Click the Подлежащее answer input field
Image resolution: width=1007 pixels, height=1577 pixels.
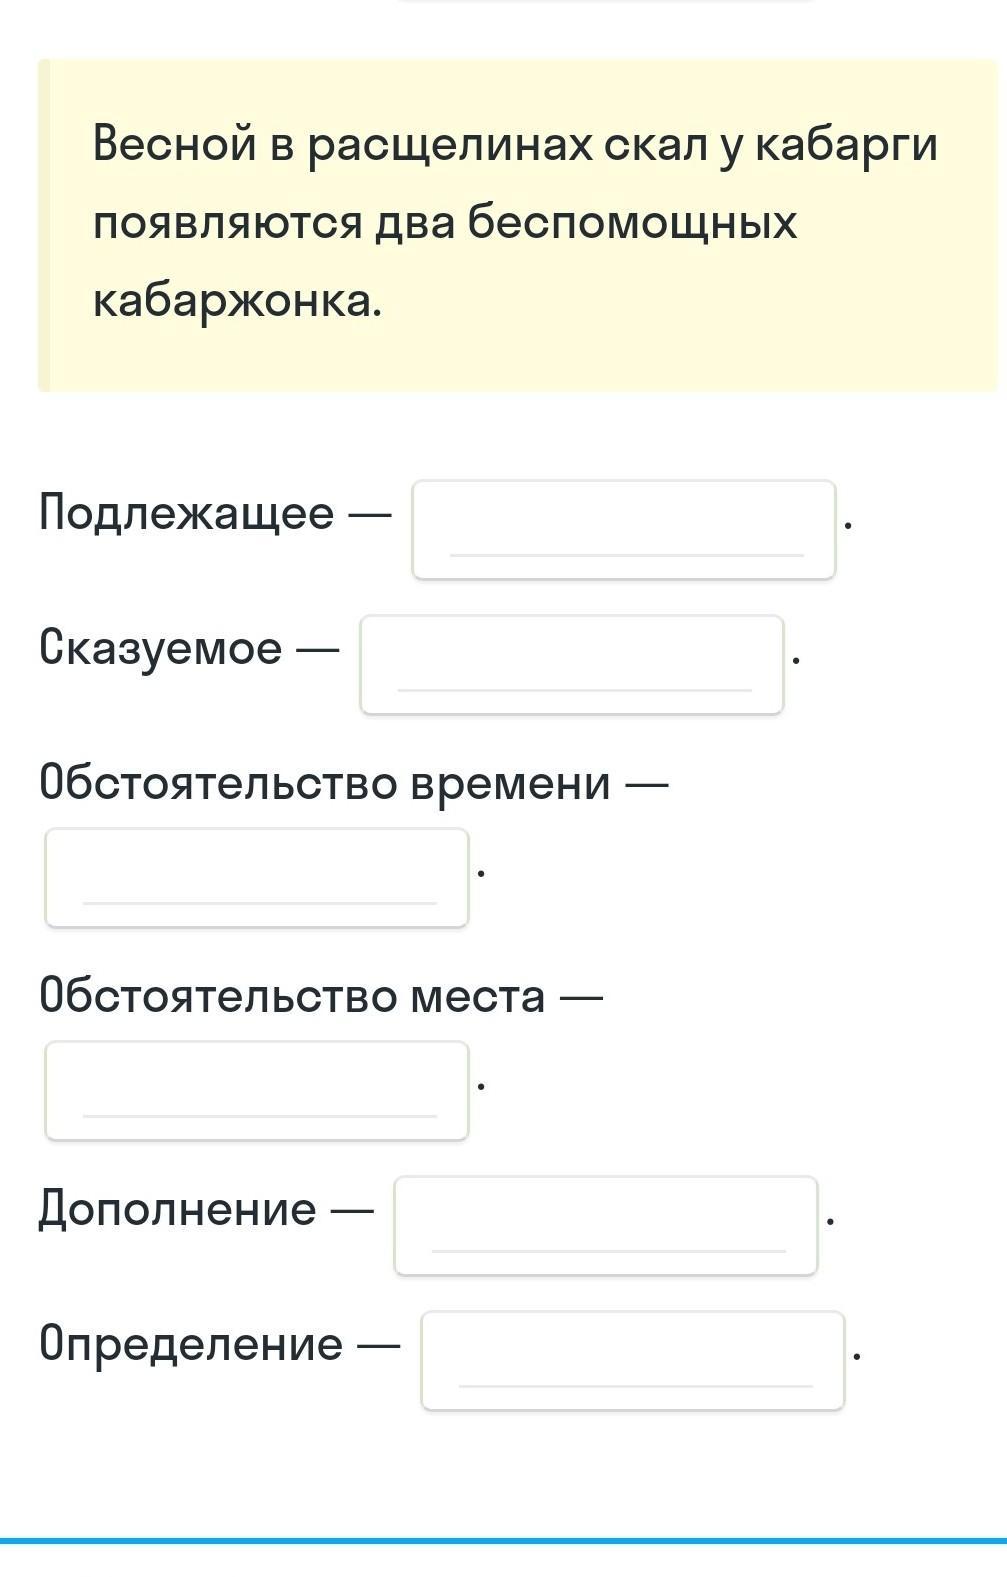[x=623, y=529]
